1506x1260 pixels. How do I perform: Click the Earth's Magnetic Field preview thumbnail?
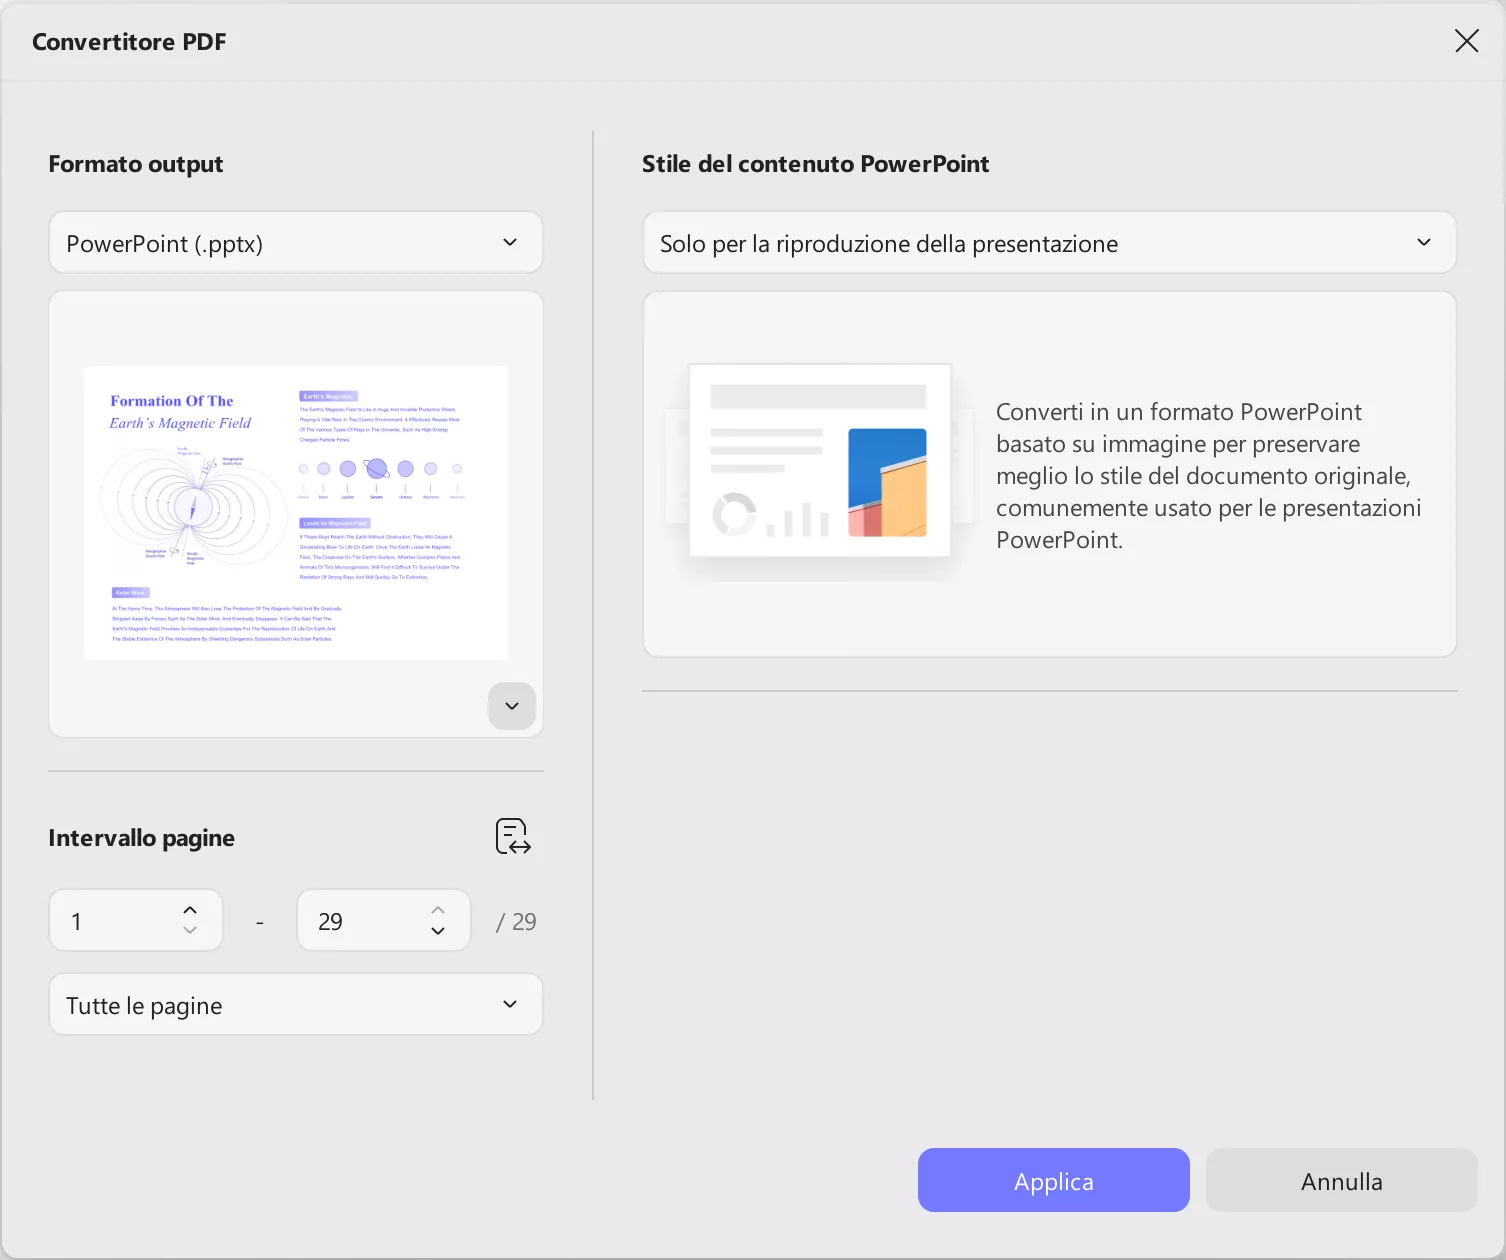click(295, 512)
